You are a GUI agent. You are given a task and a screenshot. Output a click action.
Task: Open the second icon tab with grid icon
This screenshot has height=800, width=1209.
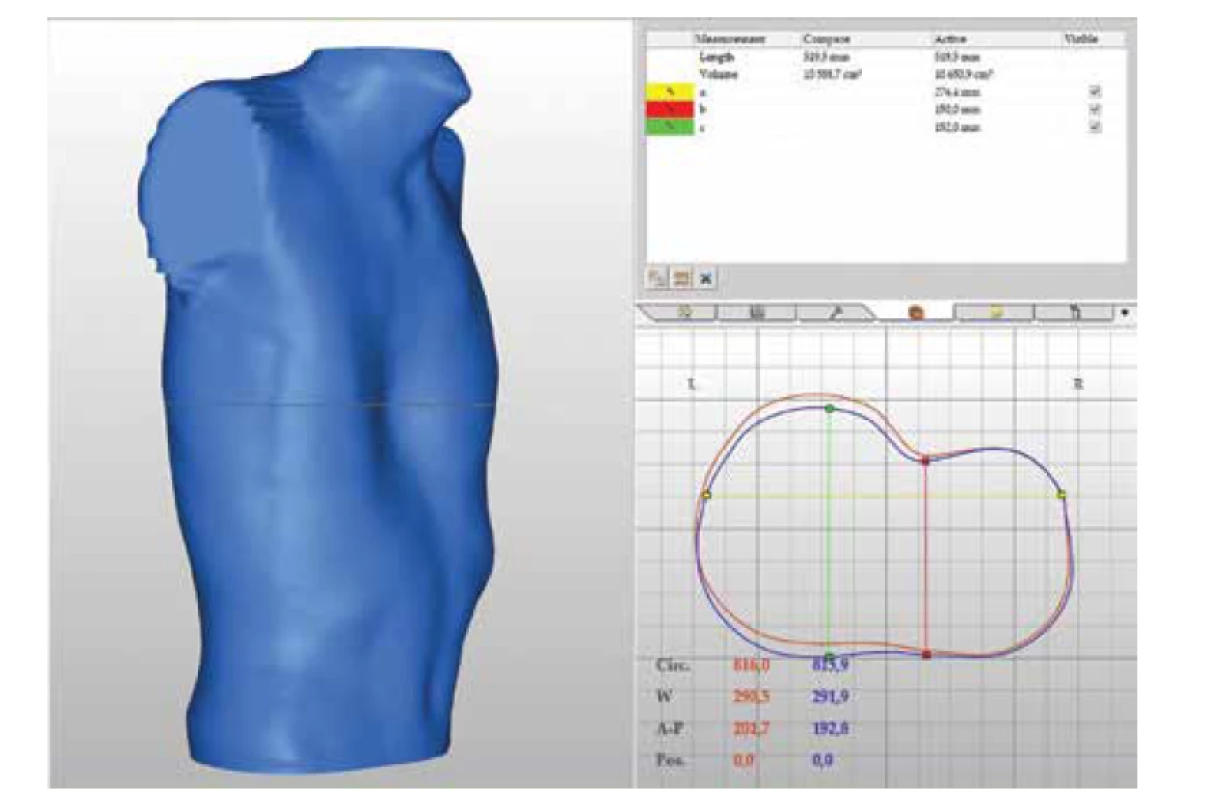click(757, 313)
